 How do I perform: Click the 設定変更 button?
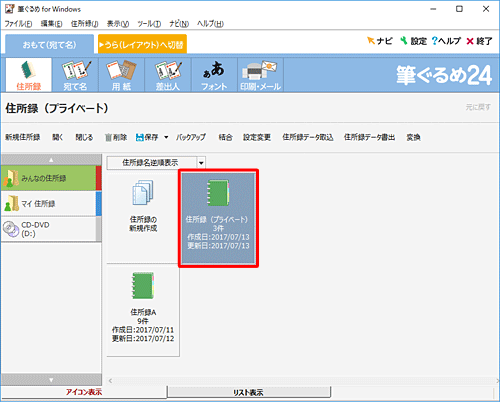tap(257, 137)
